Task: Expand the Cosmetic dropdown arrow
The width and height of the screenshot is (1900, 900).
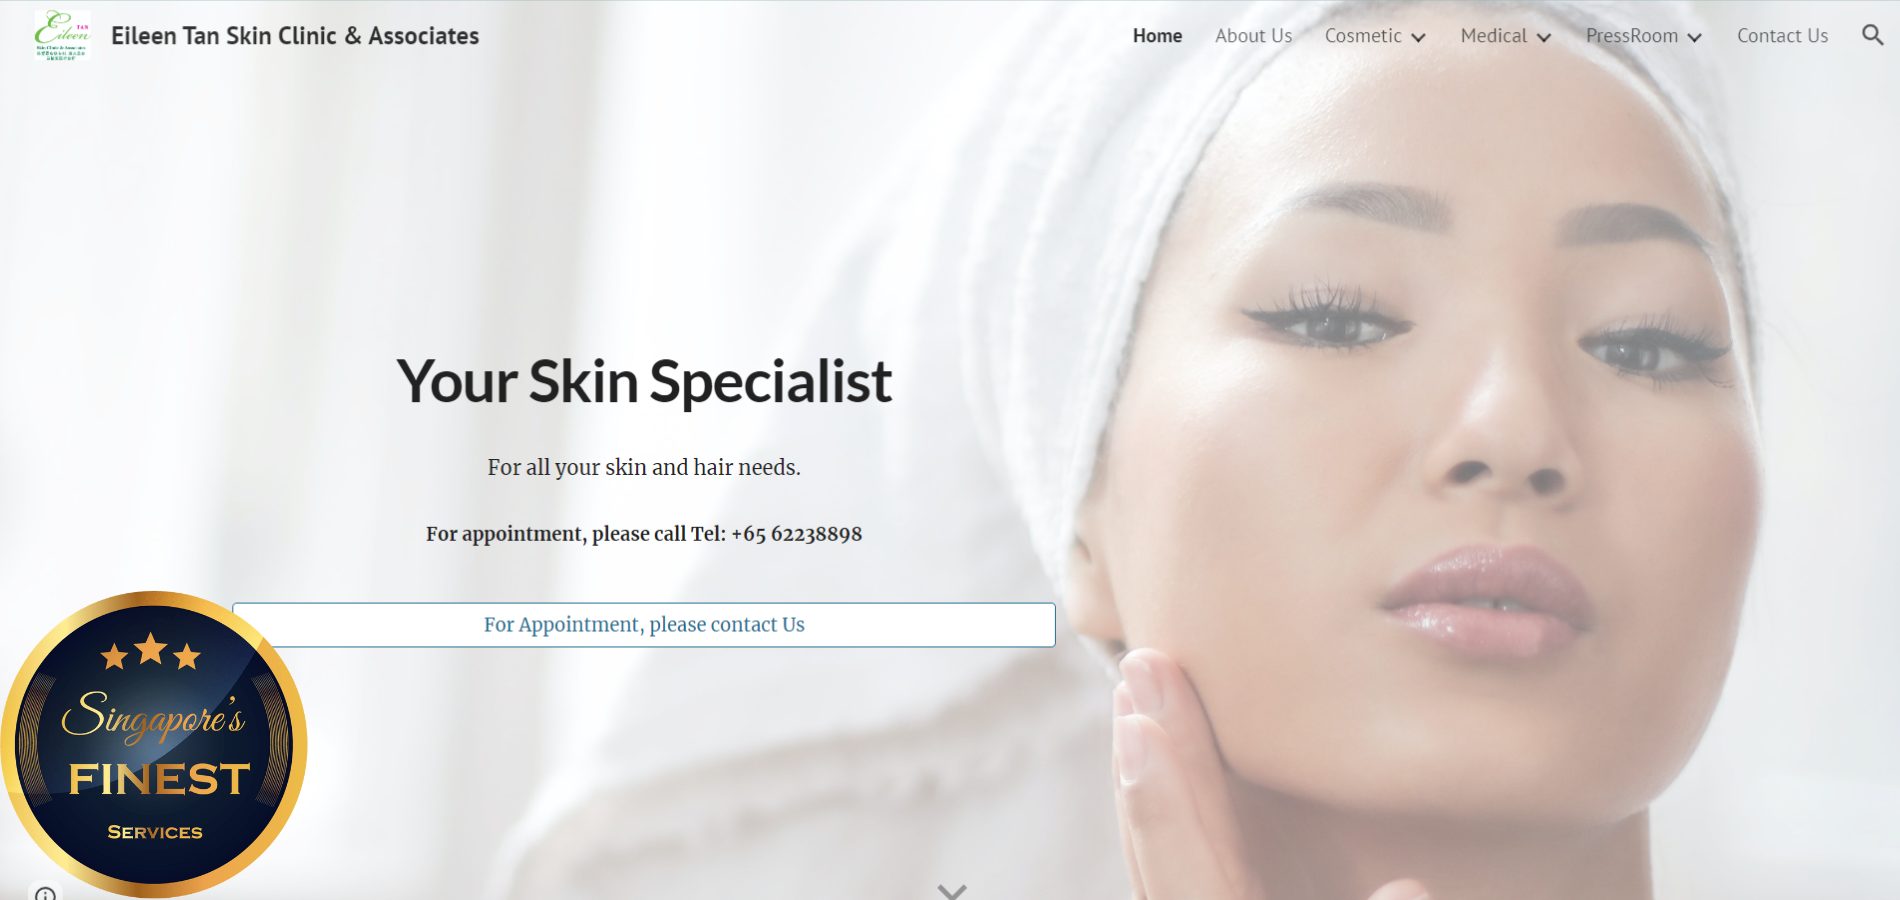Action: (x=1418, y=37)
